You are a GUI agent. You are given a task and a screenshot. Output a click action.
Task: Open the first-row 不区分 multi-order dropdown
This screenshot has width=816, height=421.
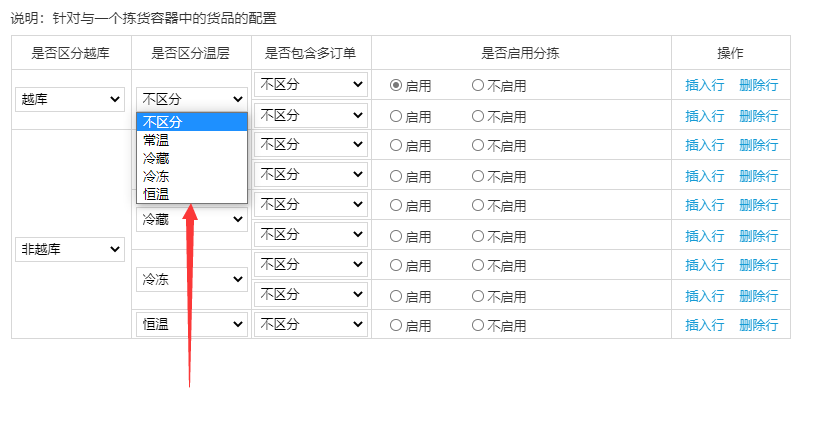[311, 84]
